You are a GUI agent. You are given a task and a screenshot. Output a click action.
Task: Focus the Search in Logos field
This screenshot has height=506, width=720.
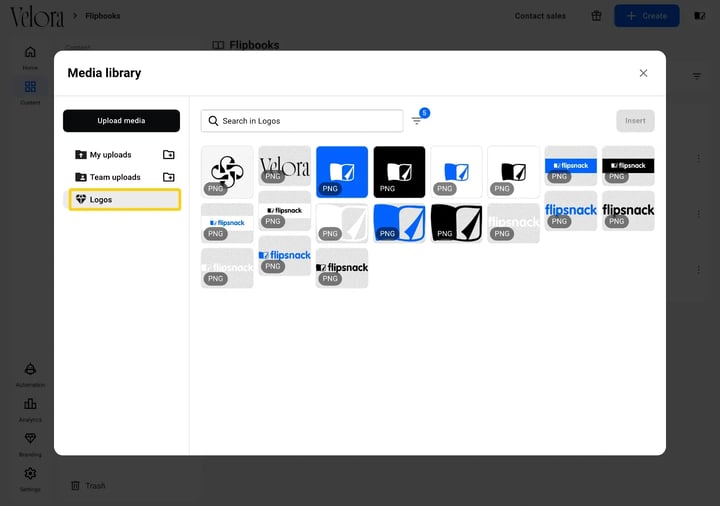[302, 121]
